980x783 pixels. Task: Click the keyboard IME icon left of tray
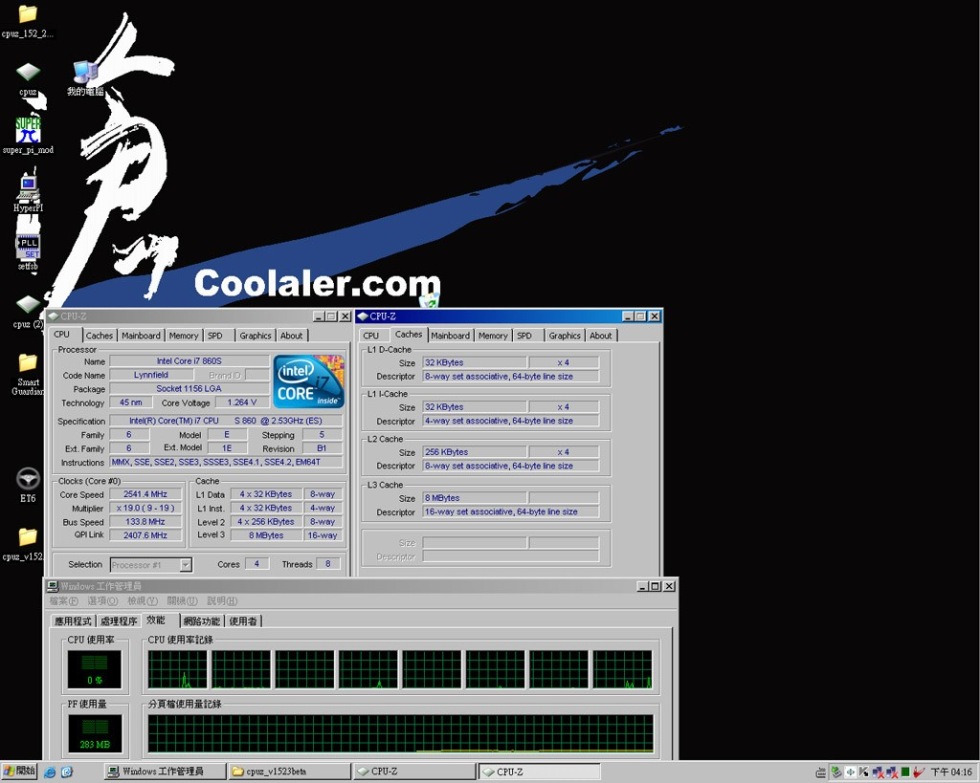point(821,773)
